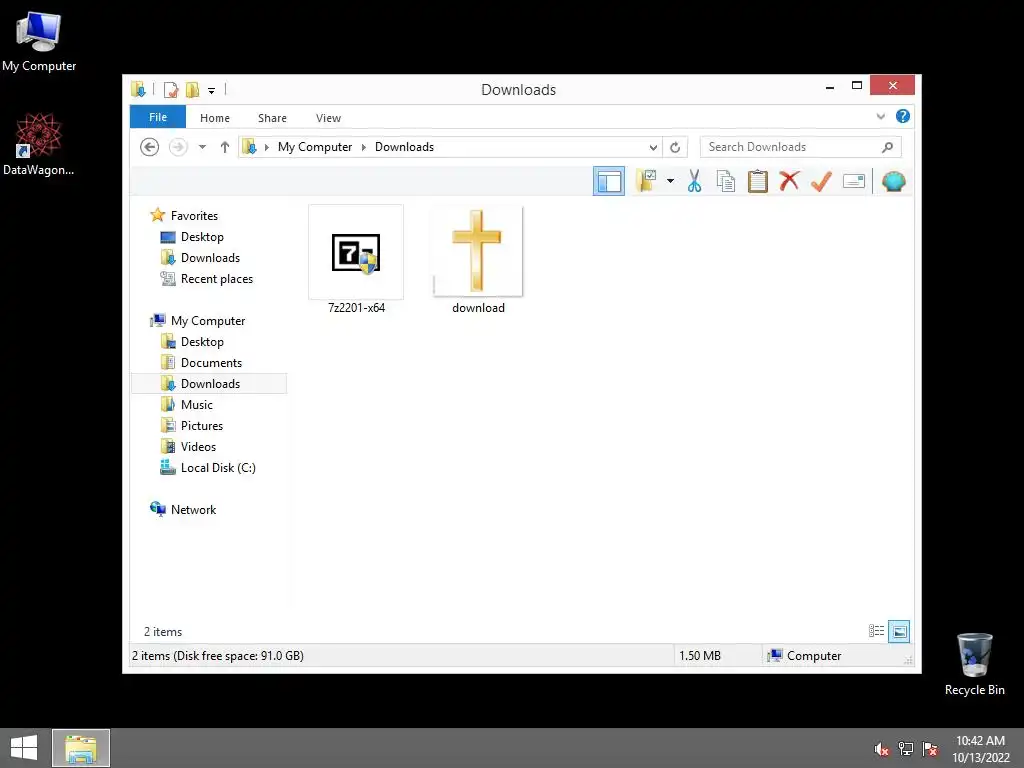
Task: Select My Computer in navigation pane
Action: [x=208, y=321]
